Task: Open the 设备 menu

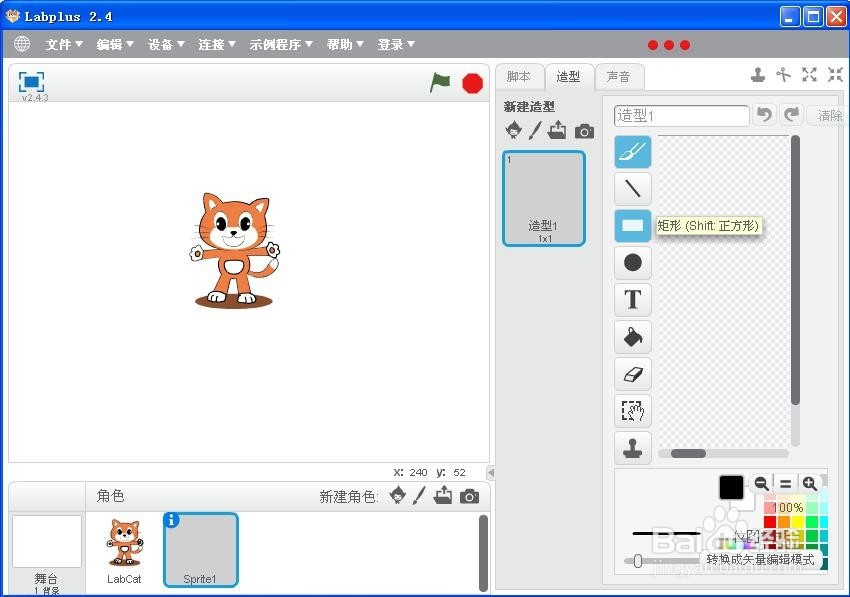Action: (x=166, y=44)
